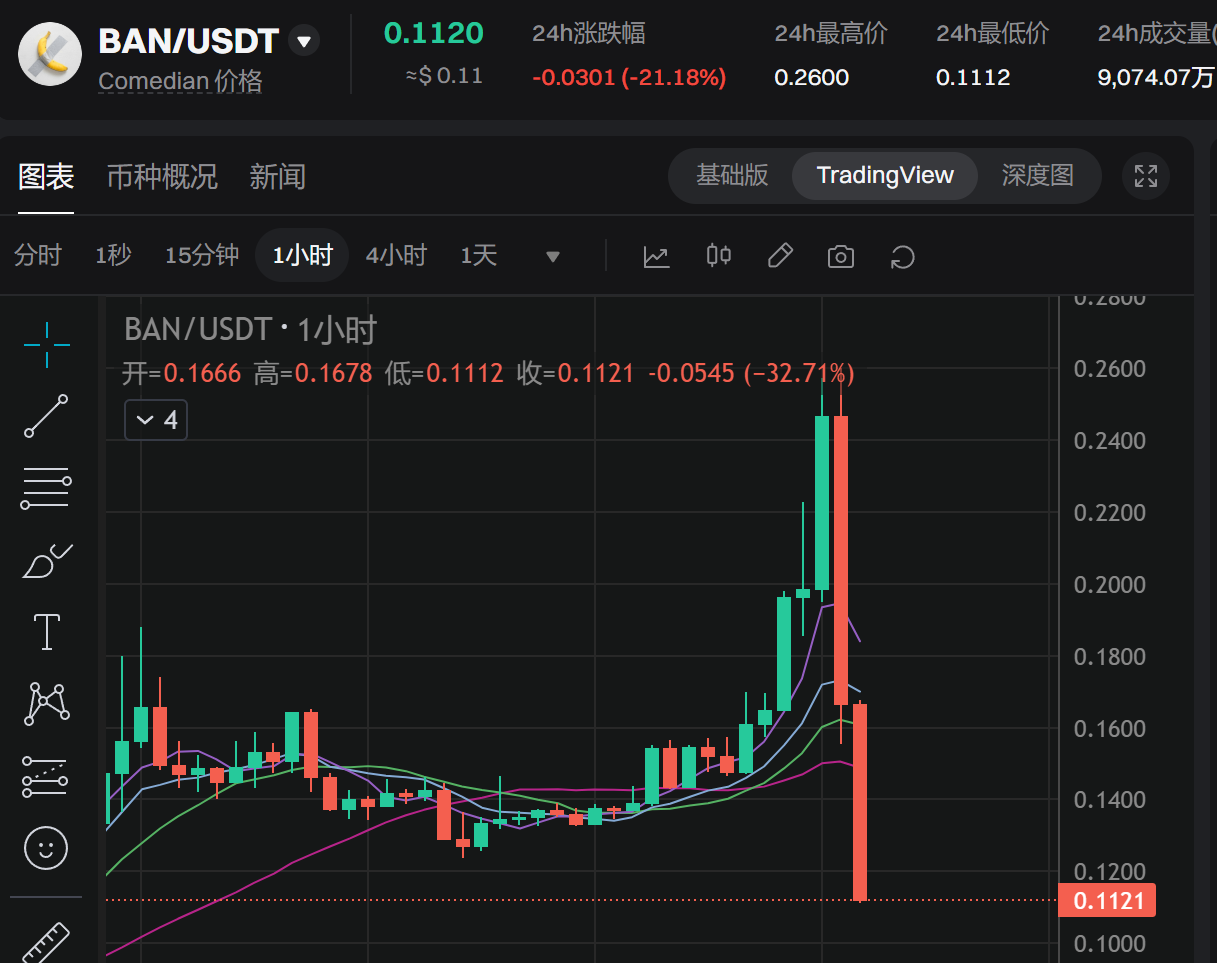Switch to the 新闻 tab
This screenshot has width=1217, height=963.
(x=278, y=177)
